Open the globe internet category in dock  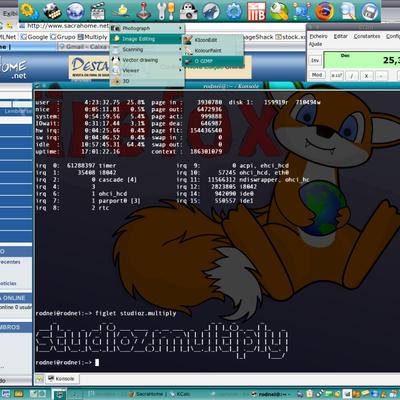pyautogui.click(x=75, y=11)
